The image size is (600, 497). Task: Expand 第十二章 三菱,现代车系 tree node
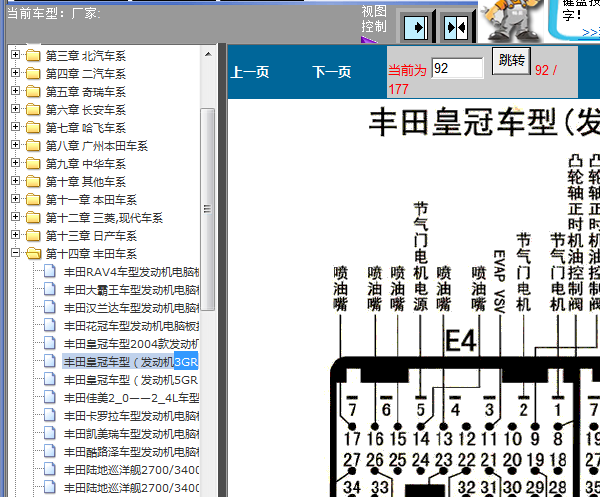[x=15, y=216]
